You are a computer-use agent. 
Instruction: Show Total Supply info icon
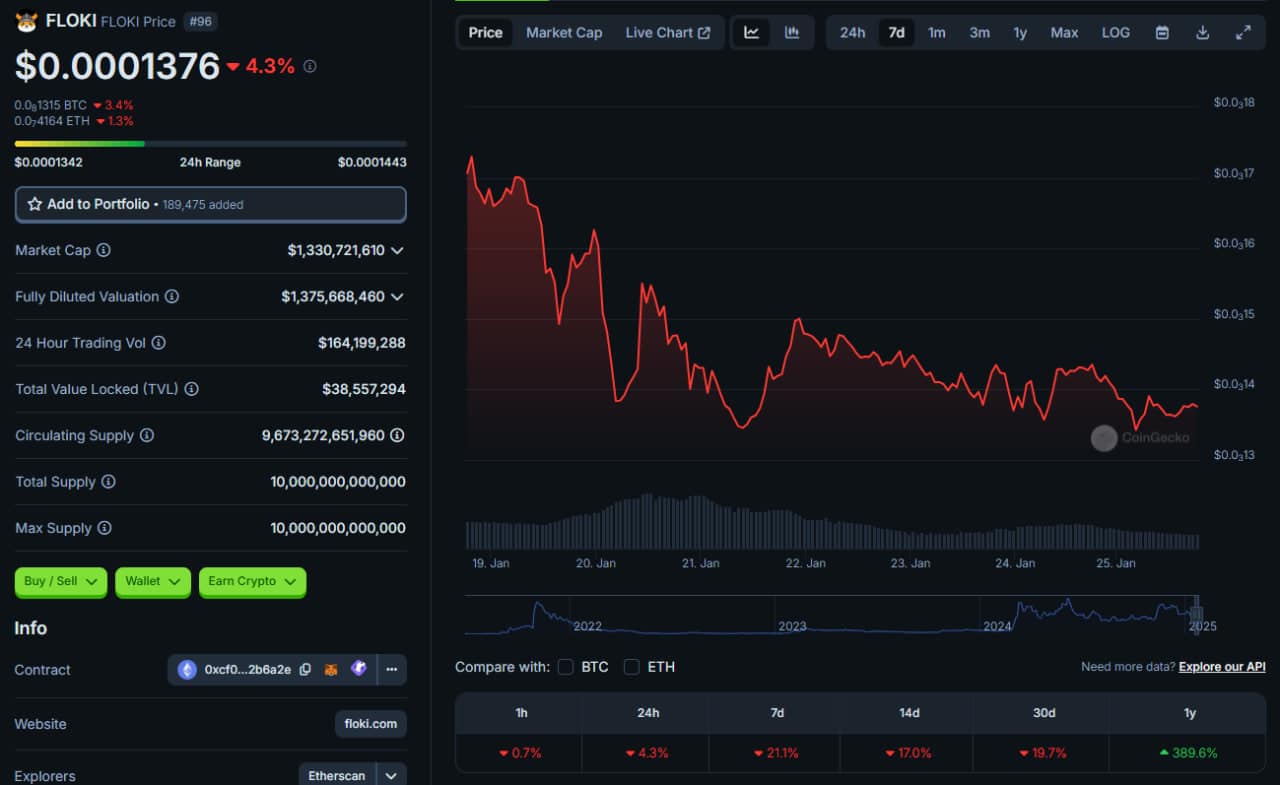tap(108, 482)
